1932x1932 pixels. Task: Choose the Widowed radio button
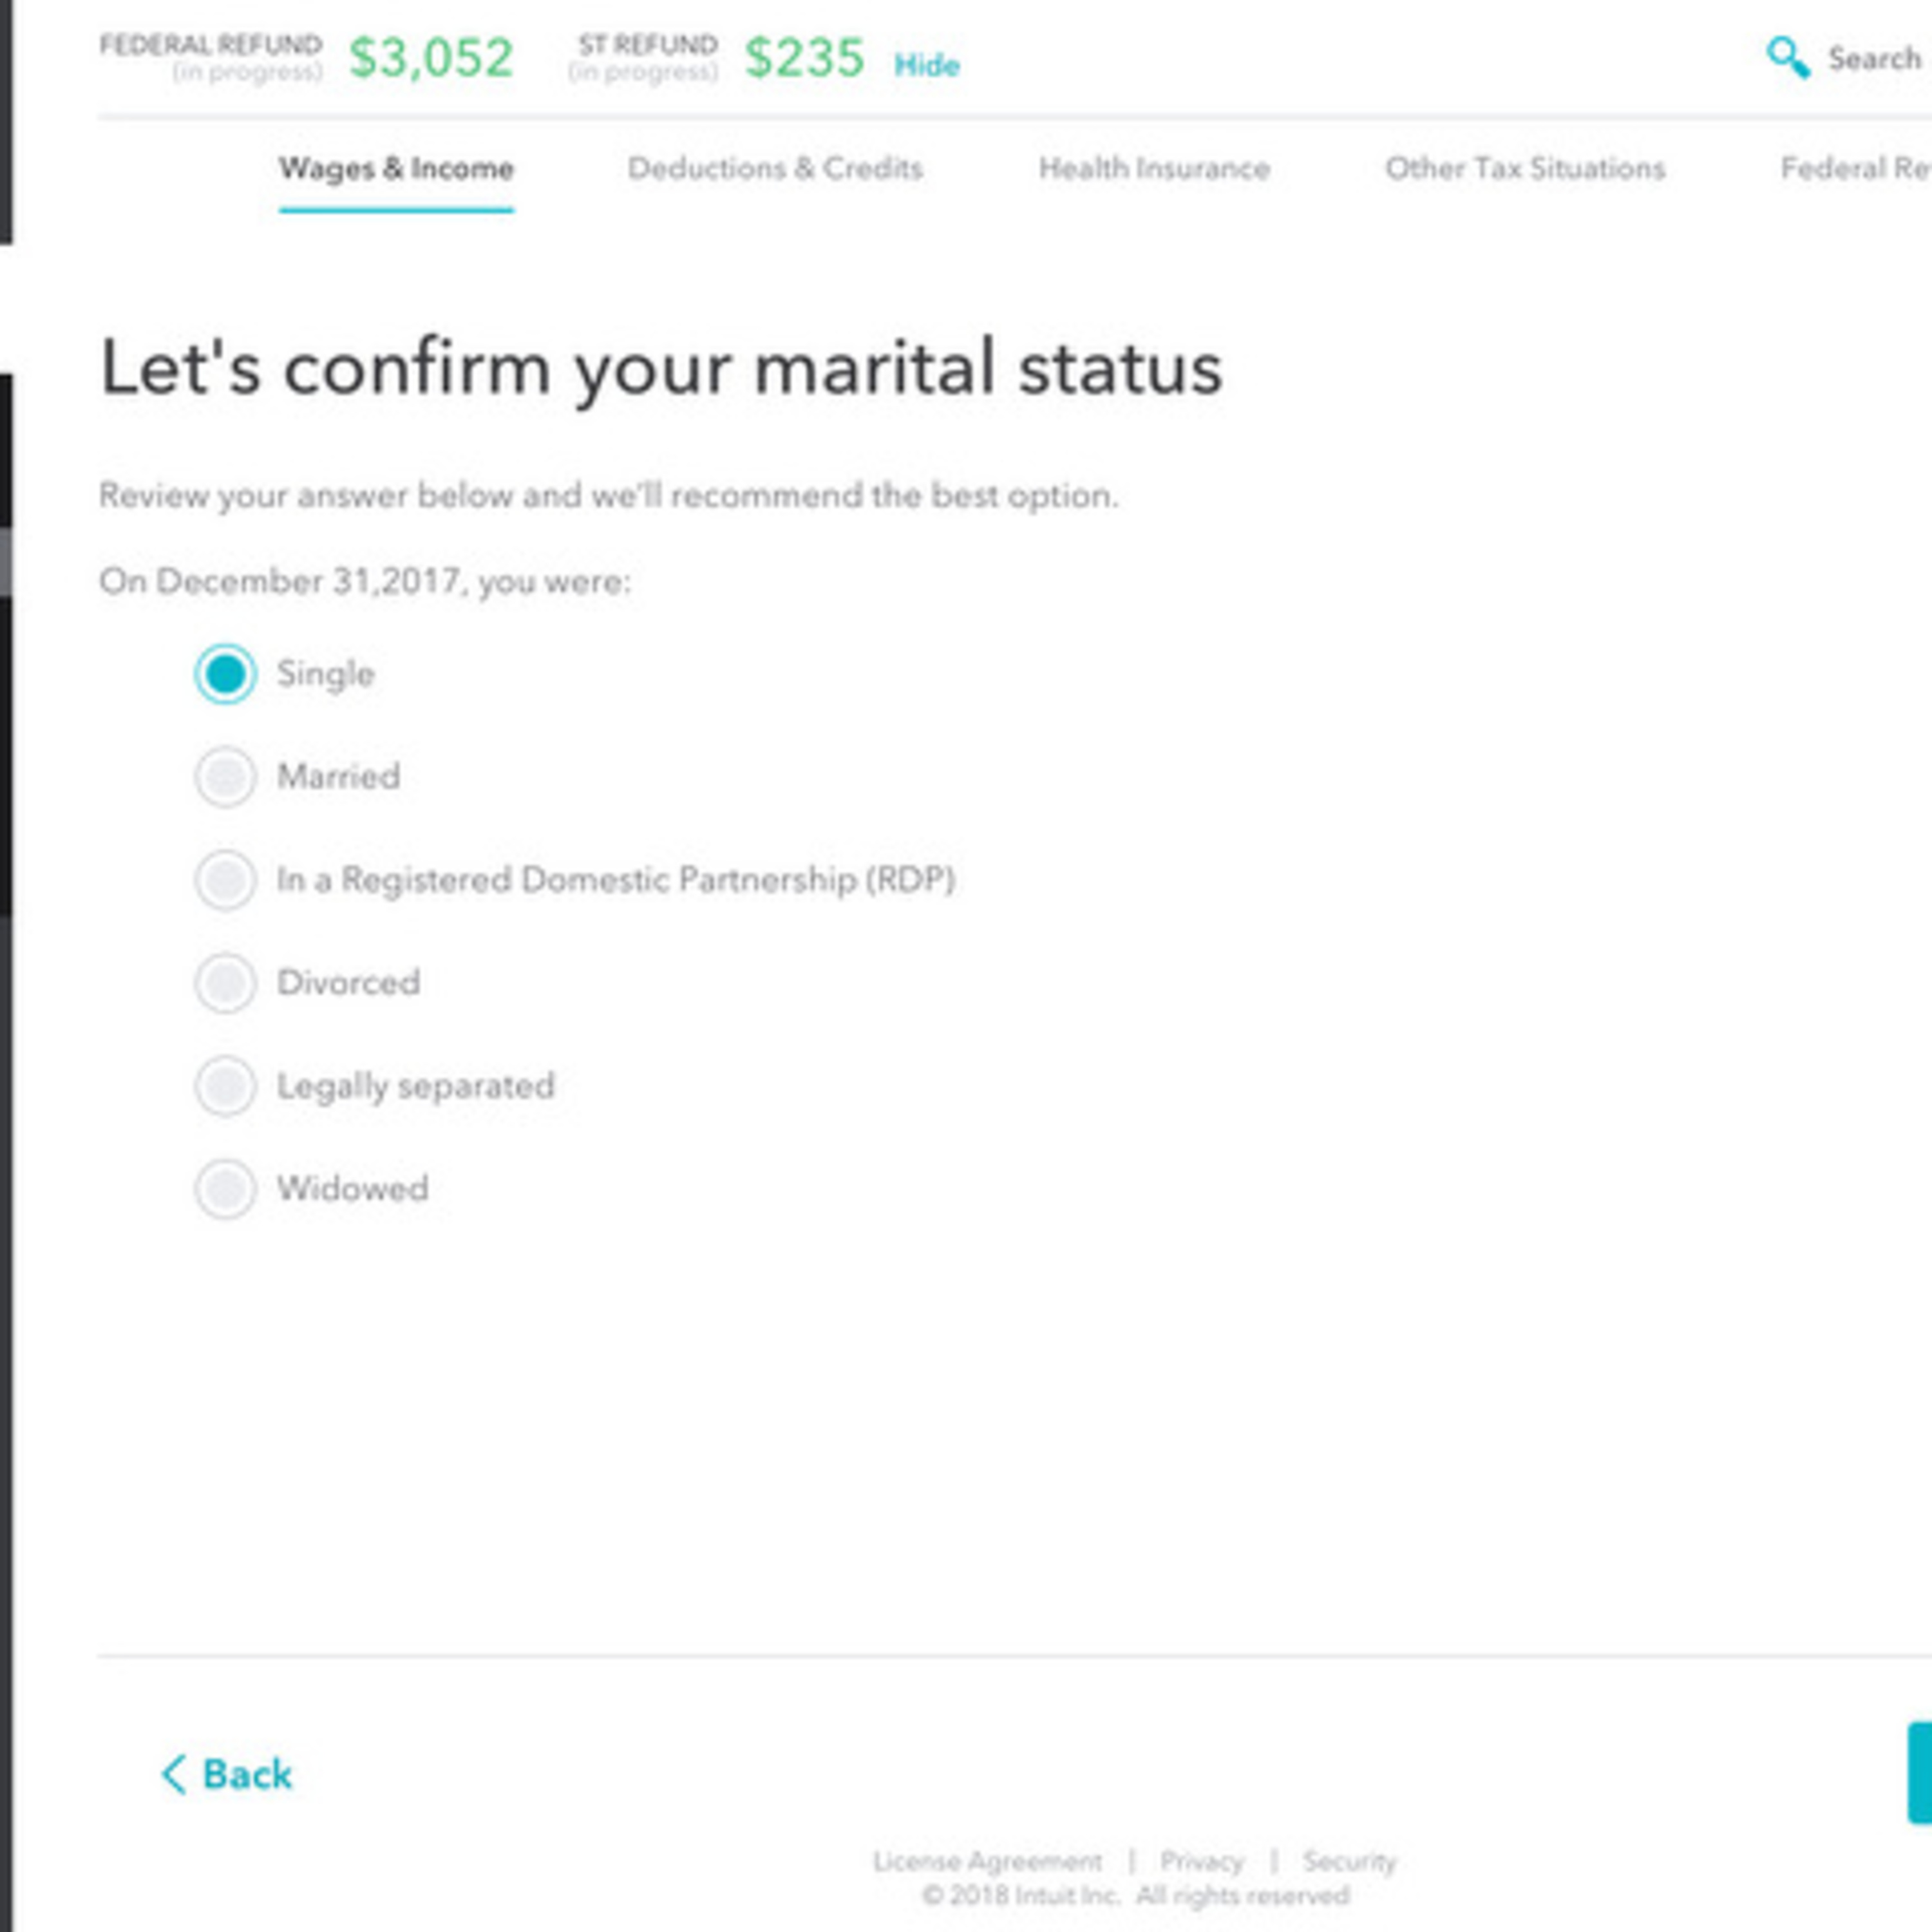click(x=225, y=1189)
